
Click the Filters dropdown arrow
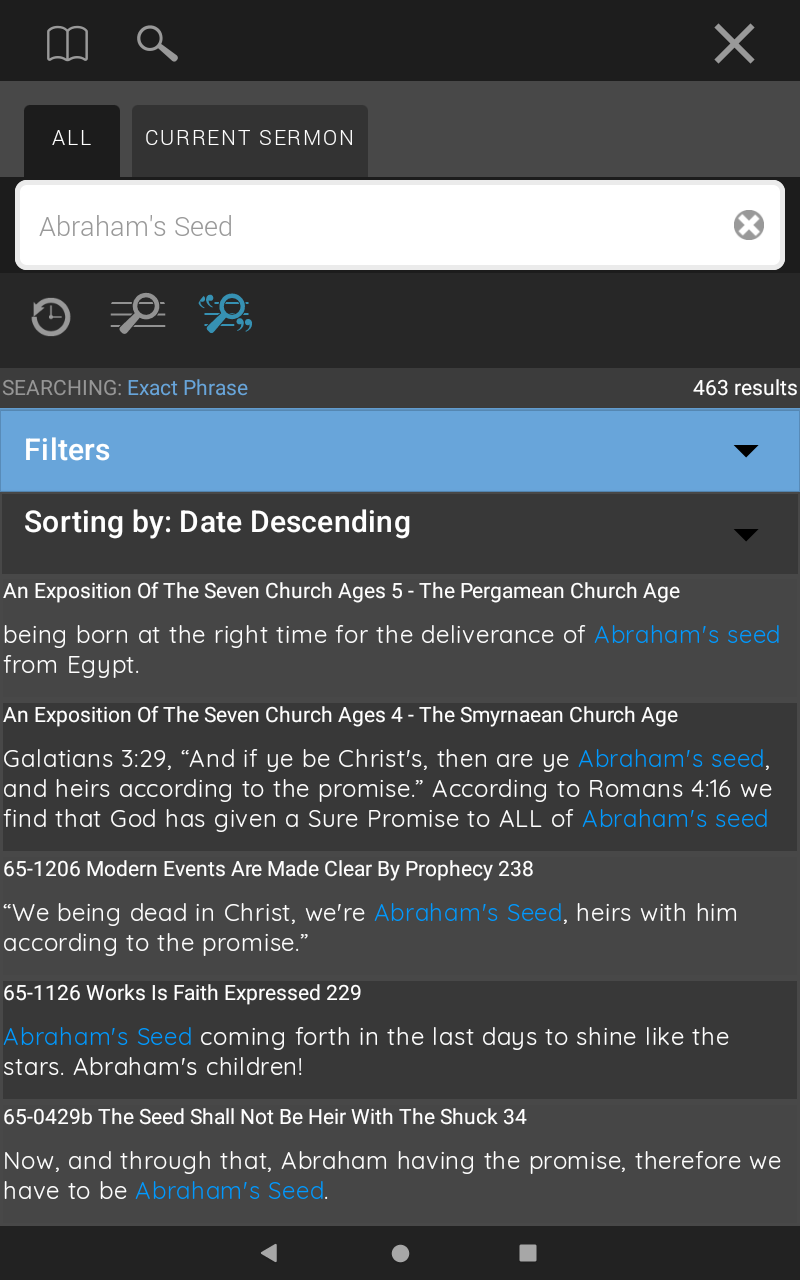tap(746, 451)
